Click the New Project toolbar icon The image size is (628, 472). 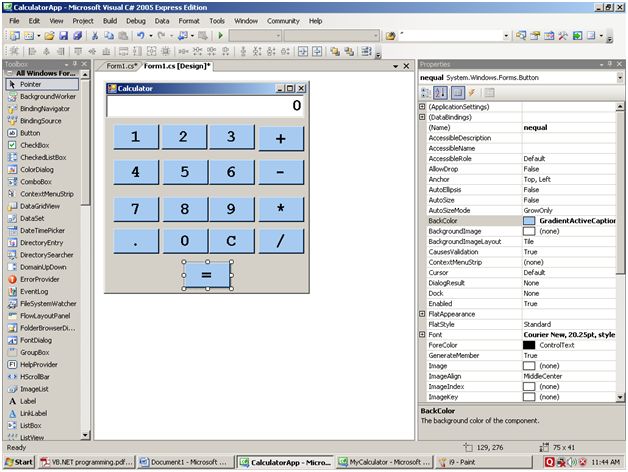point(15,36)
